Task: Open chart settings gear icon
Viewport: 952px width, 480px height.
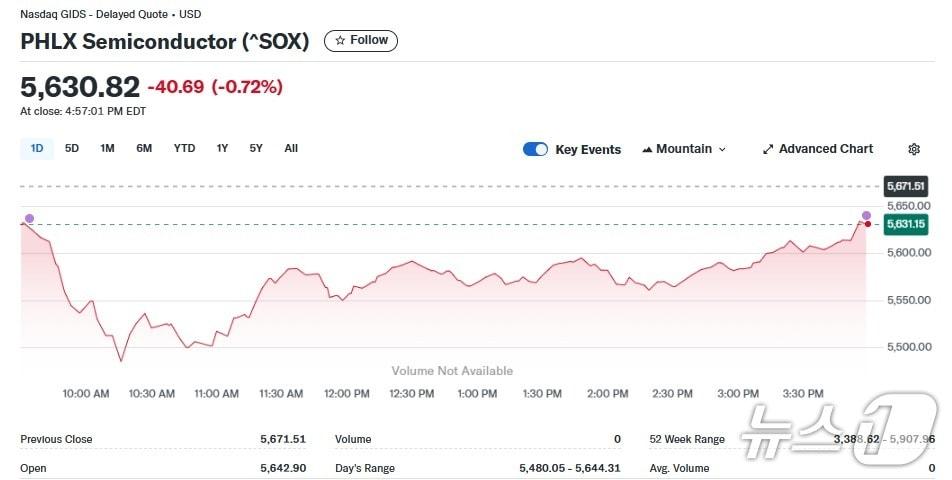Action: pos(913,149)
